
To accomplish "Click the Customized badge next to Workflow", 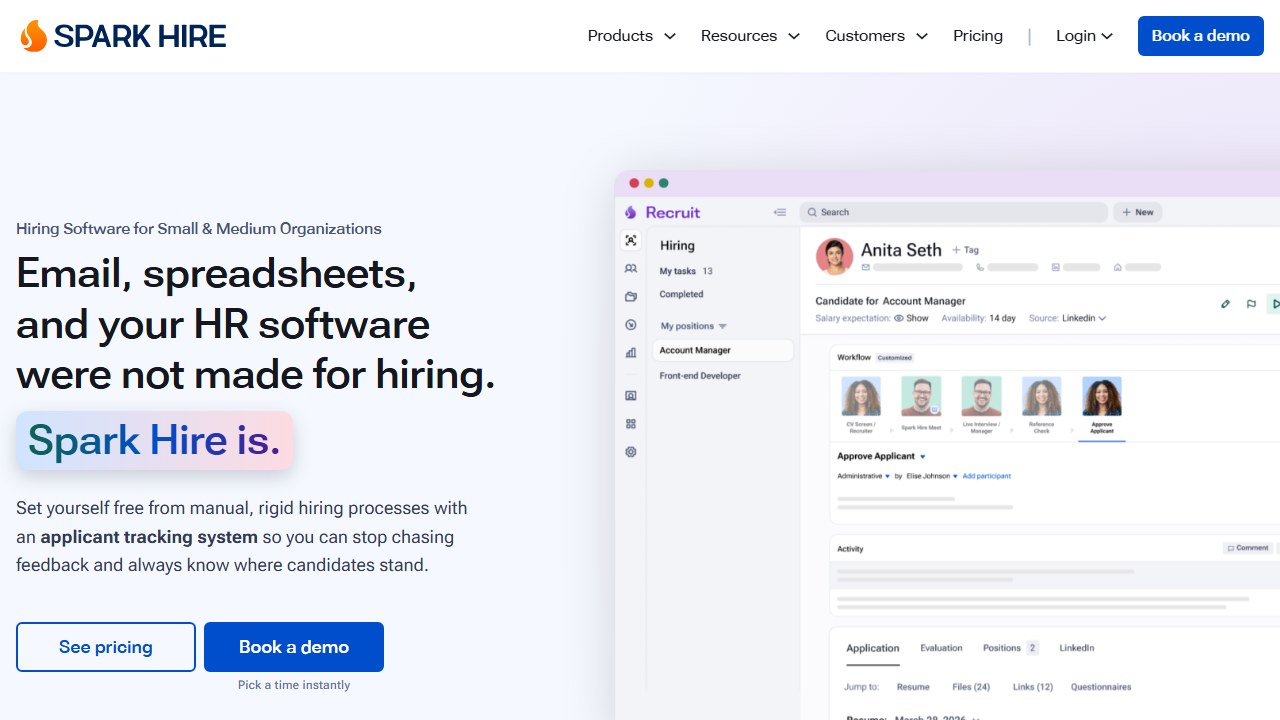I will pyautogui.click(x=895, y=357).
